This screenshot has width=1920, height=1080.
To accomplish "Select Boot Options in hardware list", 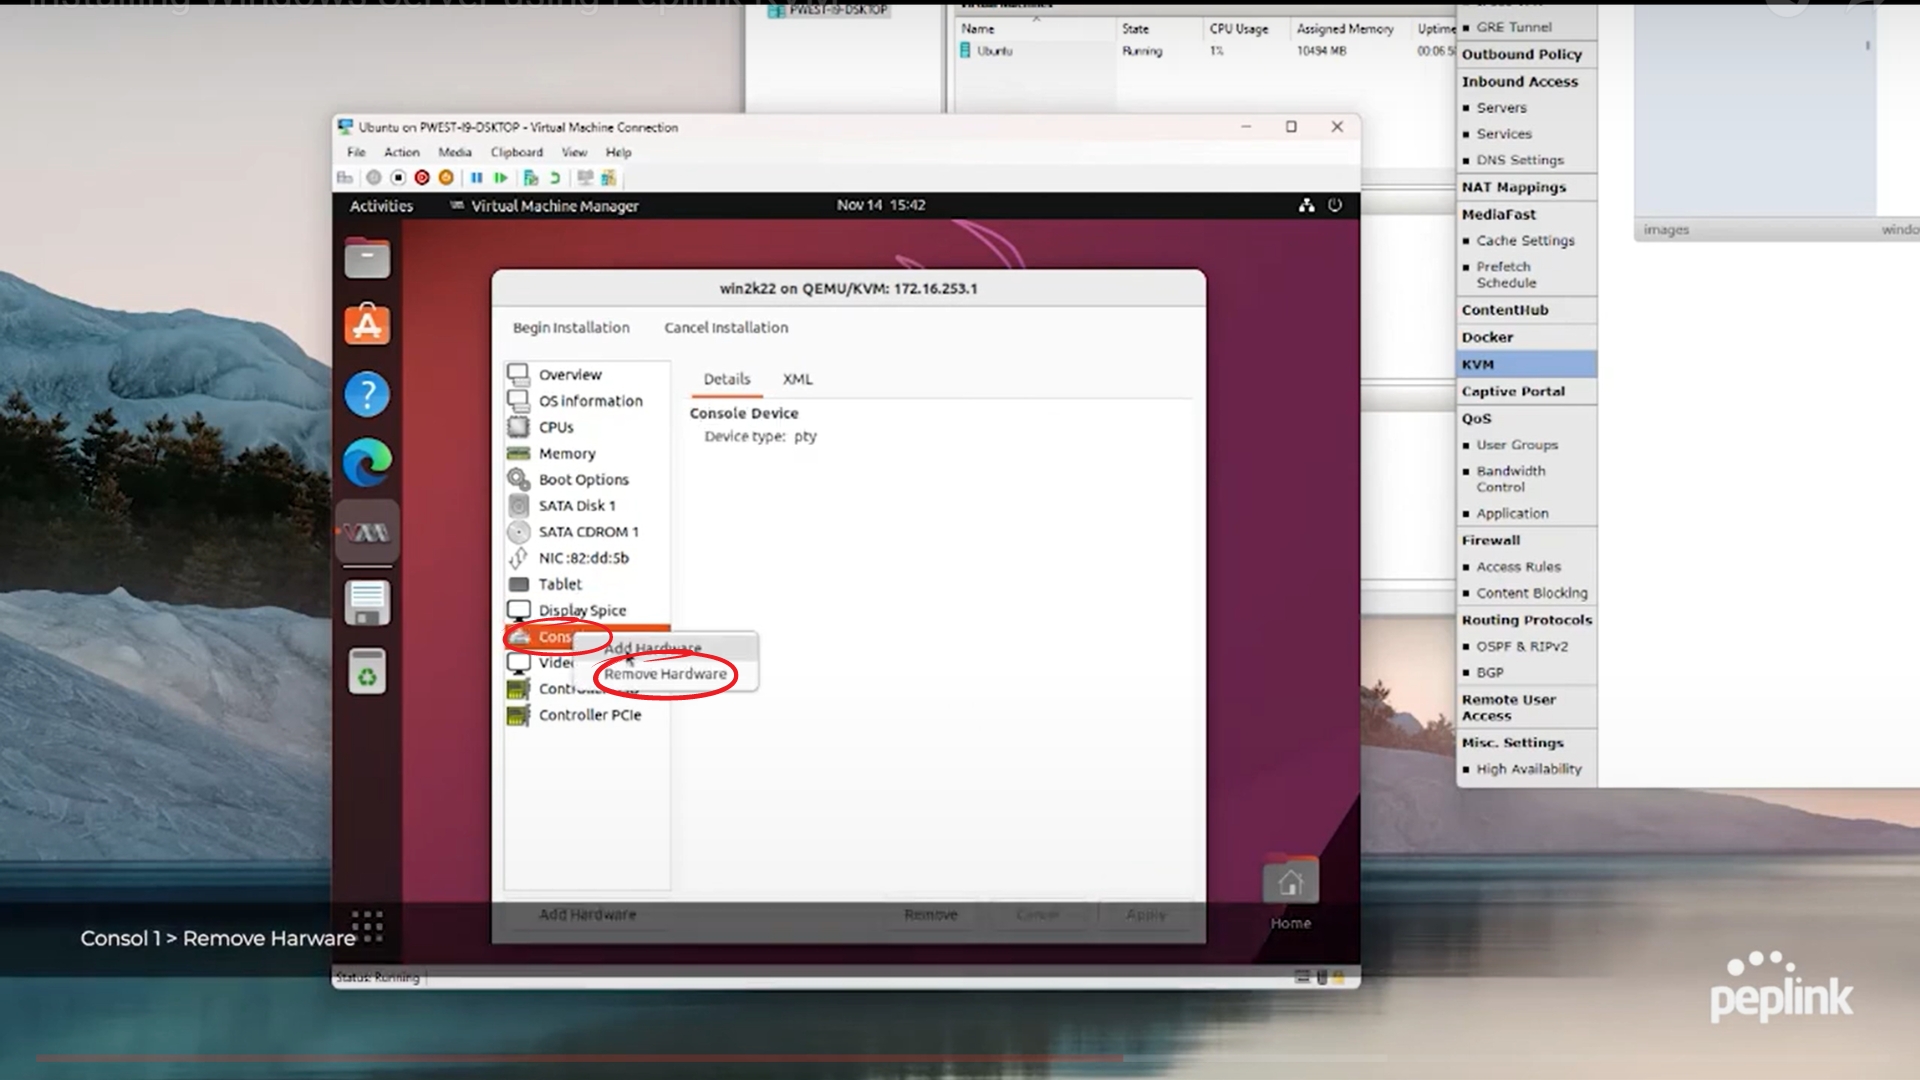I will point(583,480).
